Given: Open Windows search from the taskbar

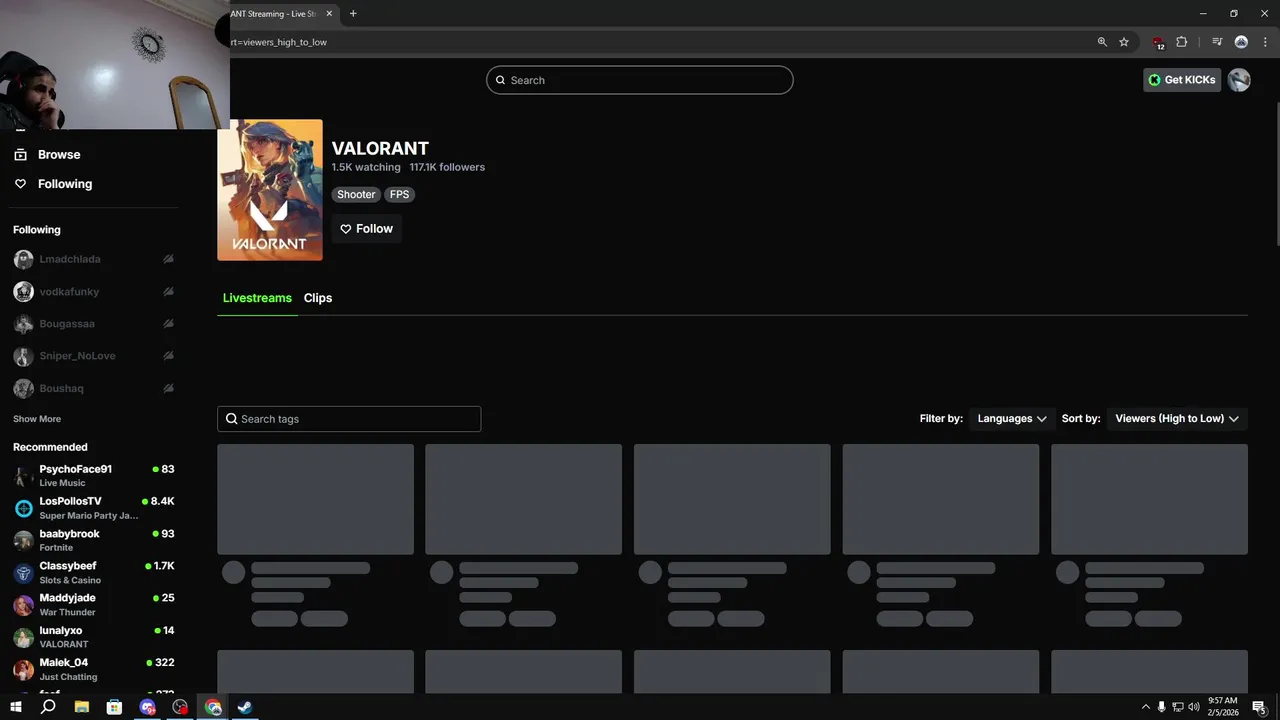Looking at the screenshot, I should tap(48, 707).
